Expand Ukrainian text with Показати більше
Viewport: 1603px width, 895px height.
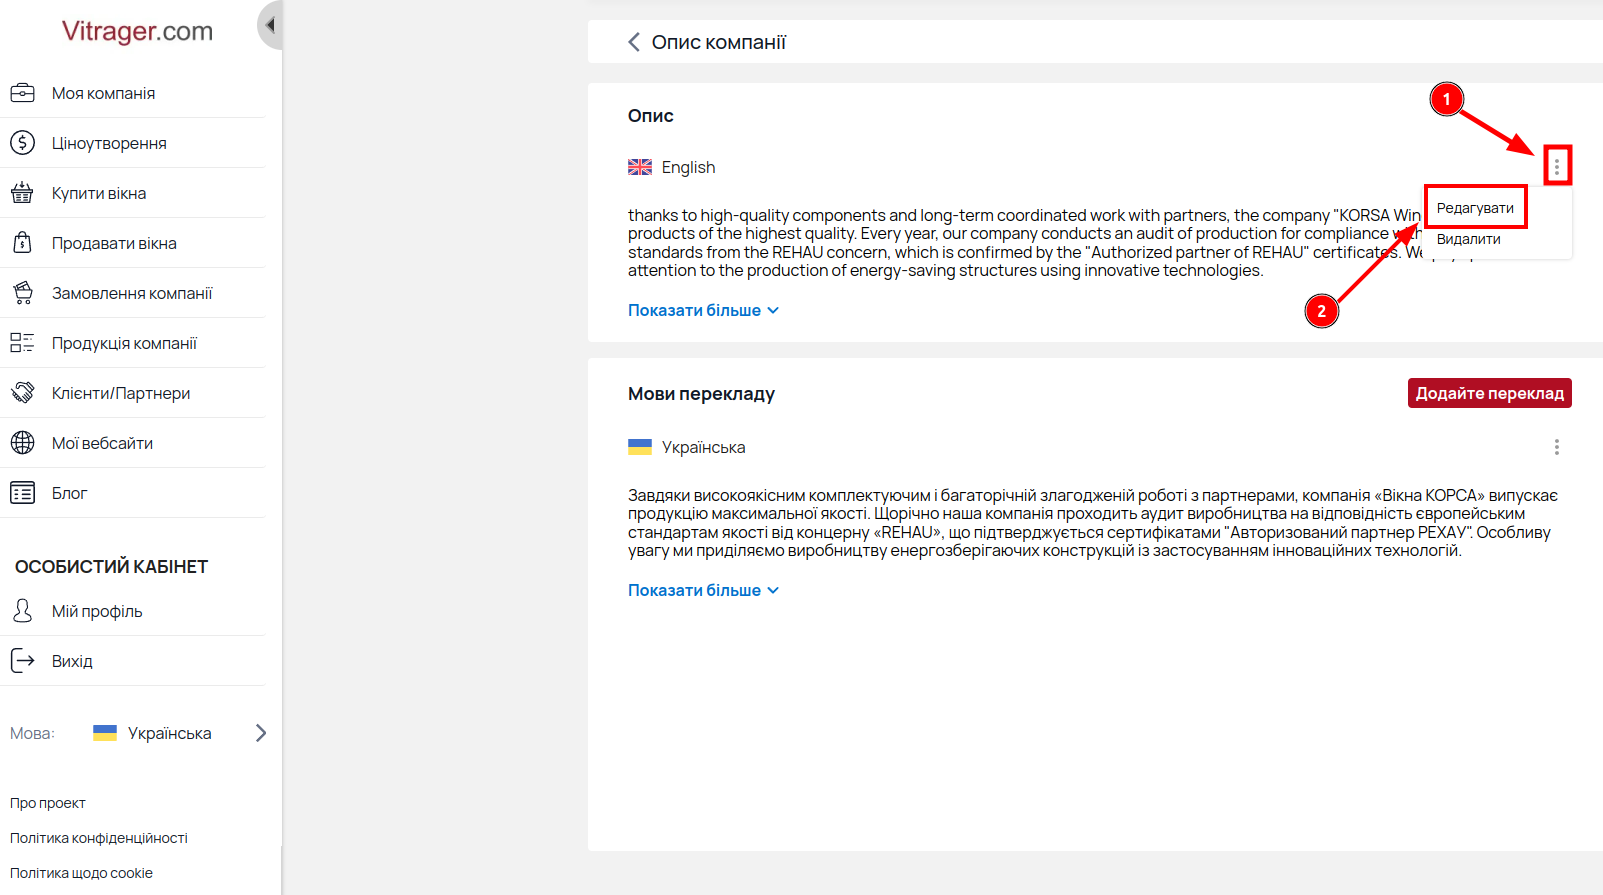(x=703, y=590)
